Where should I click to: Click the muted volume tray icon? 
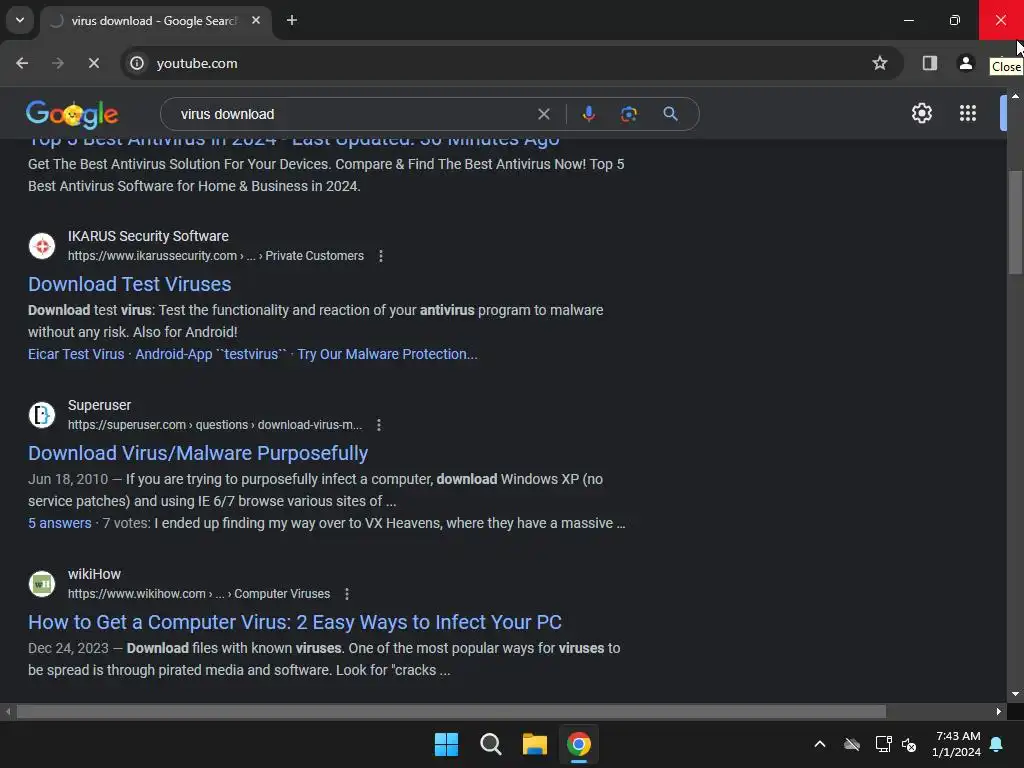pos(909,744)
